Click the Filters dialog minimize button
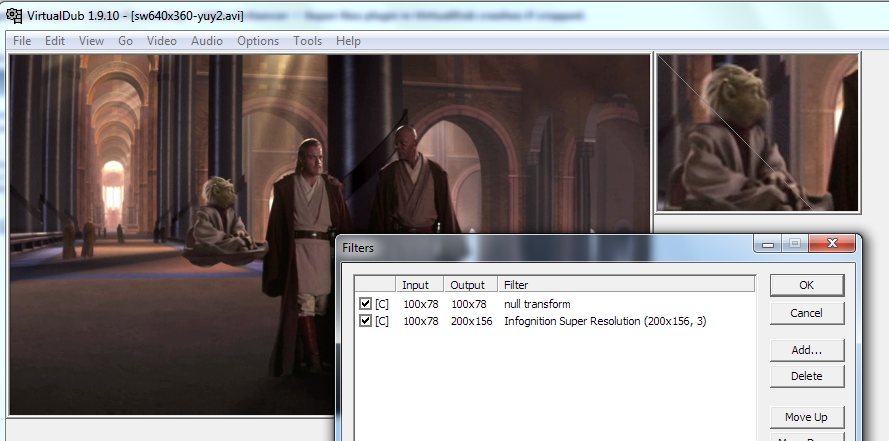The image size is (889, 441). (768, 244)
